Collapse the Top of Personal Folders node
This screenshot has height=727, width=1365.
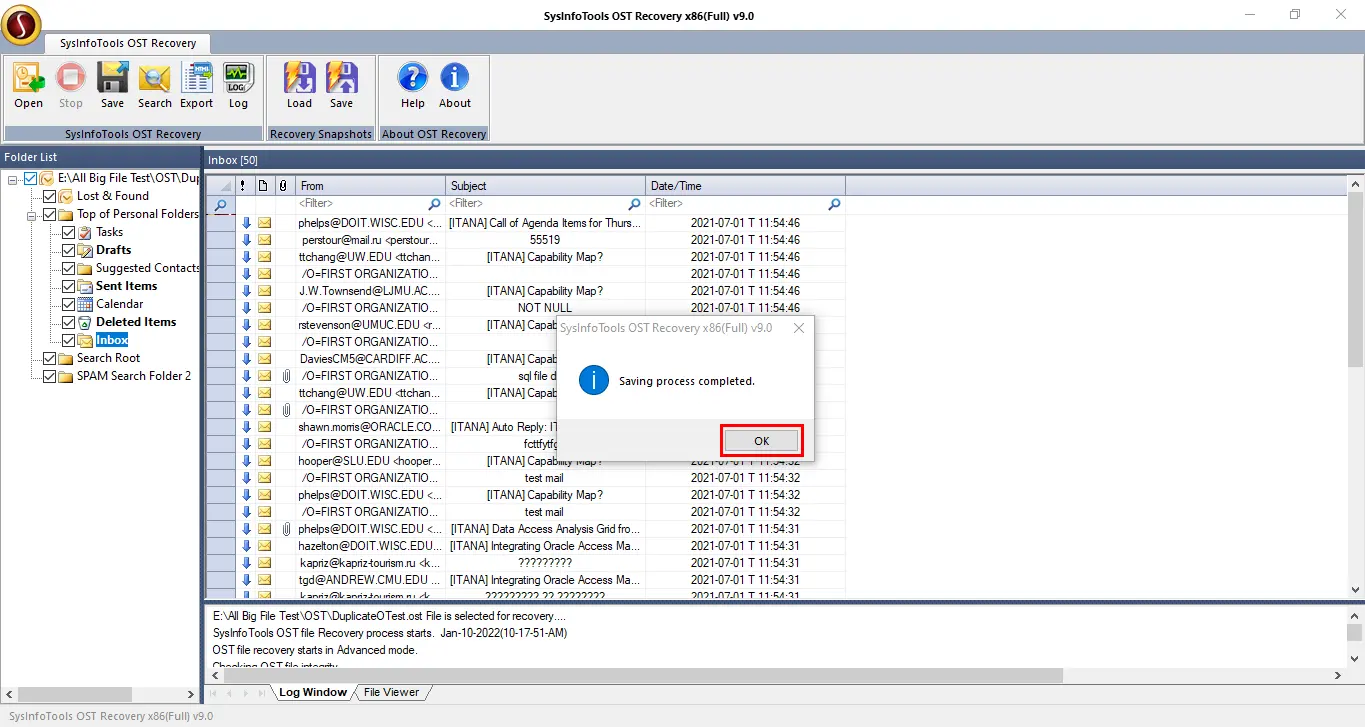point(32,214)
